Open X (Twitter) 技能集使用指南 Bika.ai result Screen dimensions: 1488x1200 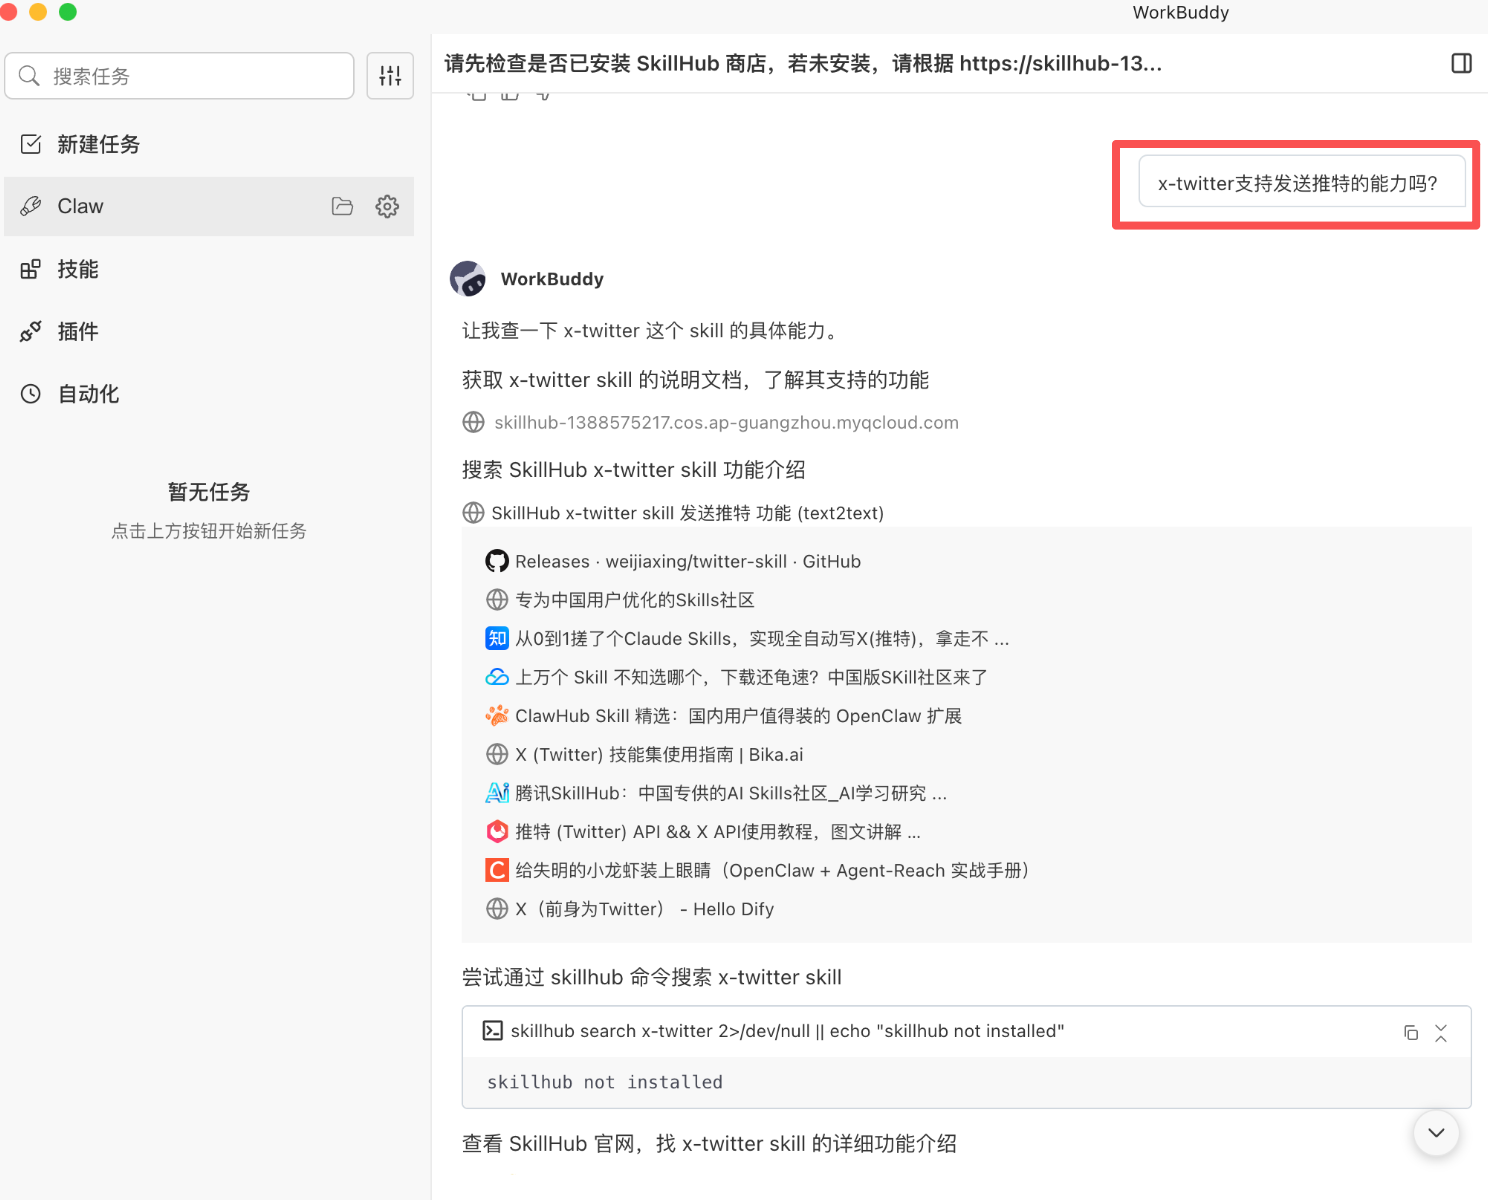point(659,755)
